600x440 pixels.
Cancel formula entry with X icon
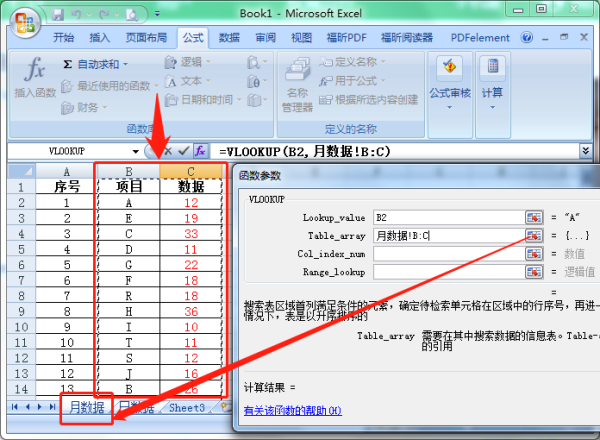click(168, 151)
